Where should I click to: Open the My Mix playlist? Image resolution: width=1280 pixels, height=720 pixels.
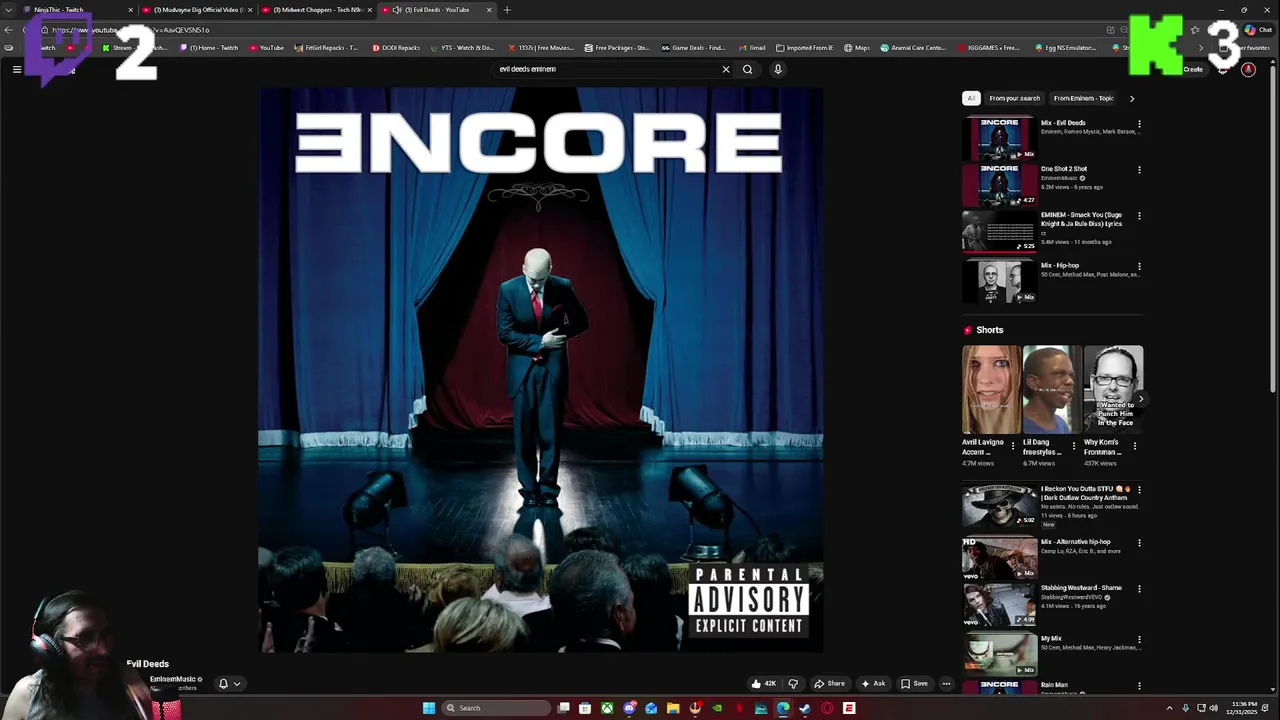pos(999,654)
